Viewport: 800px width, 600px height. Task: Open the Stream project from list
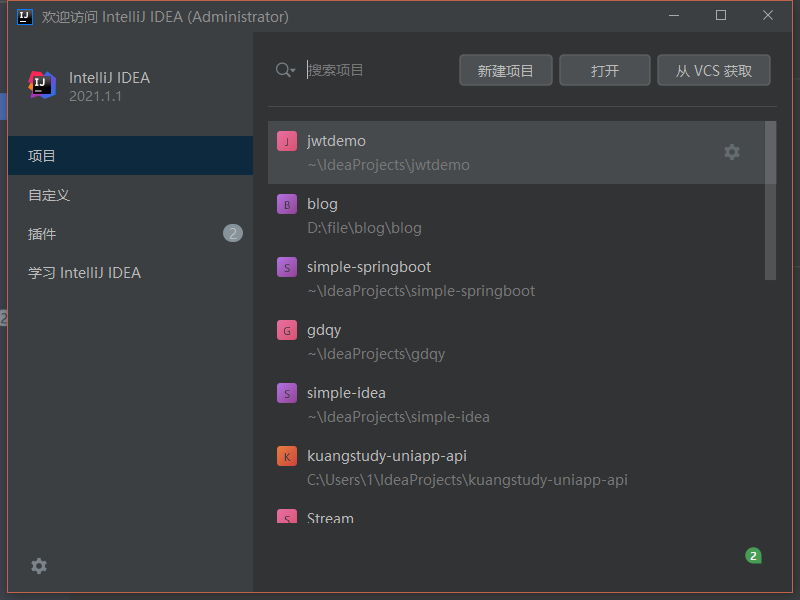point(330,518)
